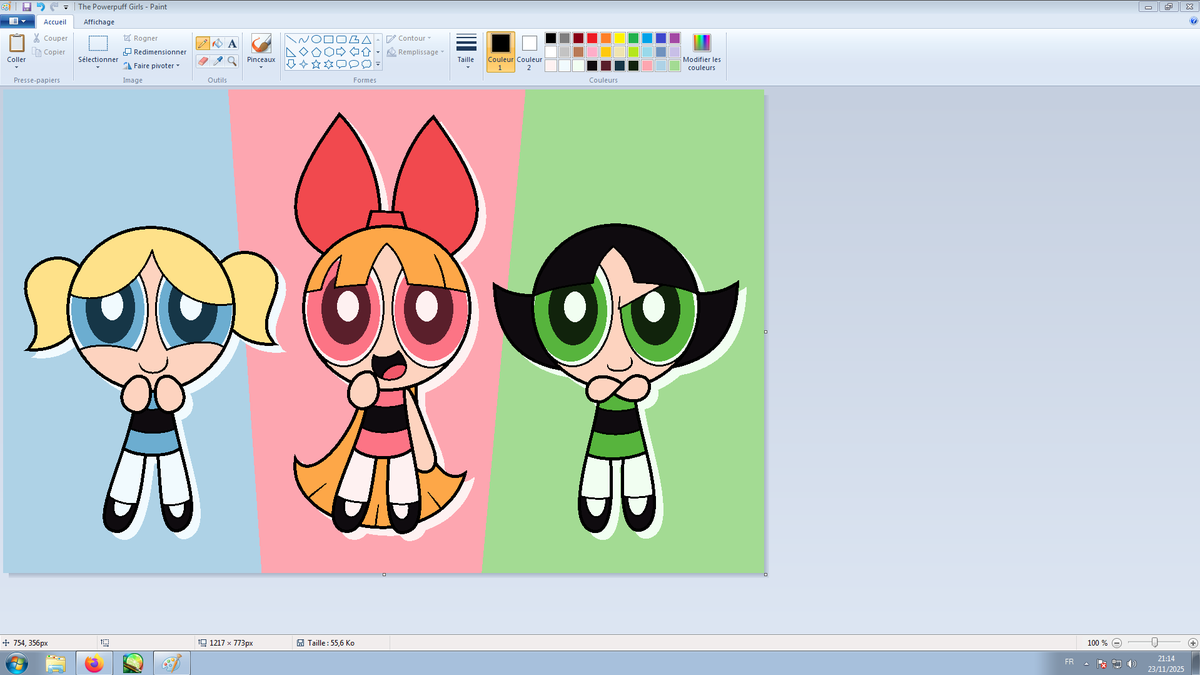This screenshot has width=1200, height=675.
Task: Pick a color with the Color picker tool
Action: 216,60
